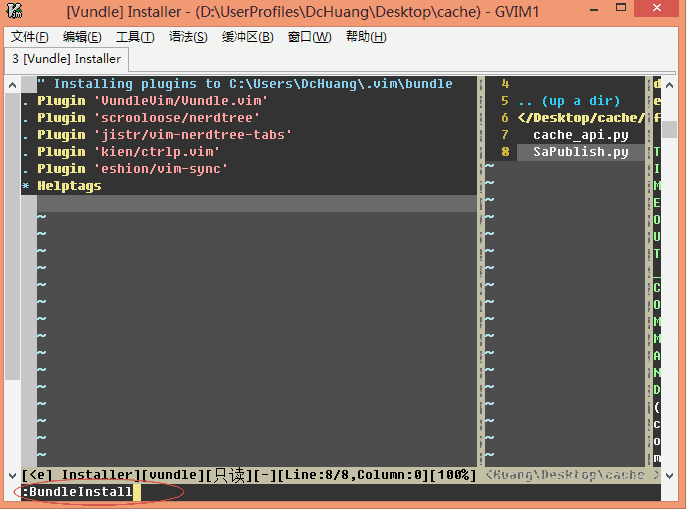Click right scrollbar down arrow
This screenshot has height=509, width=687.
pyautogui.click(x=669, y=475)
